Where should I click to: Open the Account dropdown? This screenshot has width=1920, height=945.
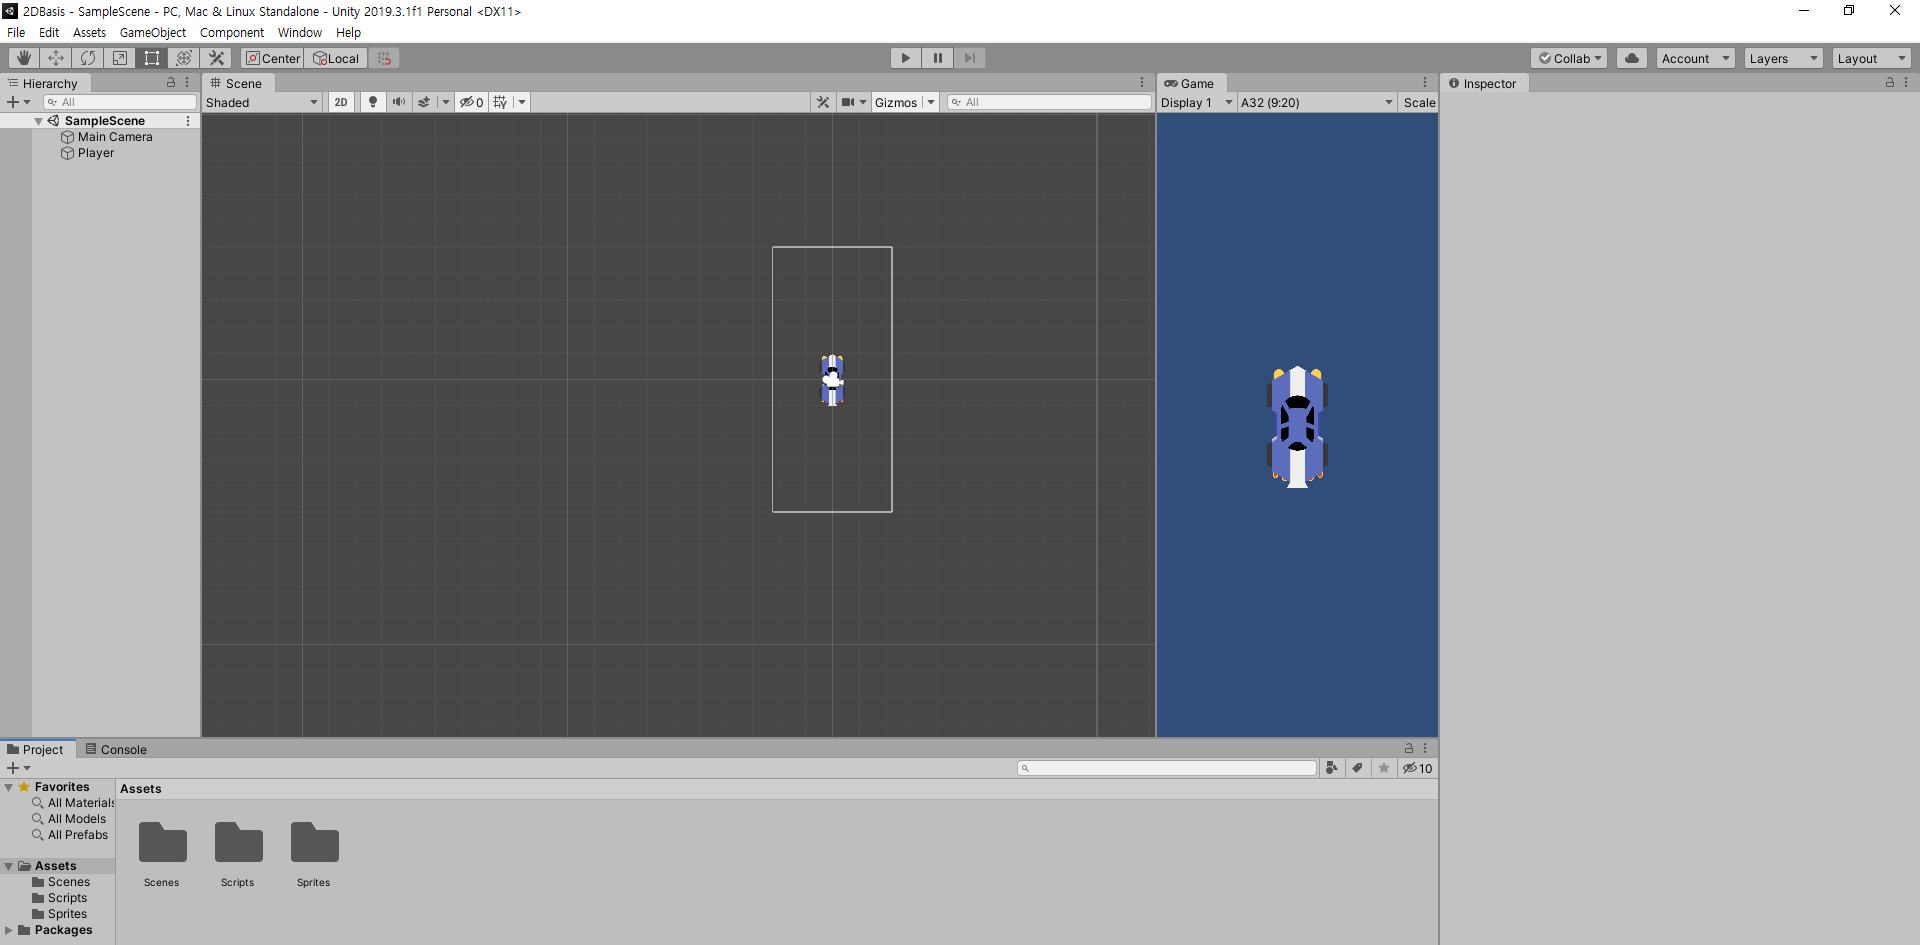(1695, 58)
